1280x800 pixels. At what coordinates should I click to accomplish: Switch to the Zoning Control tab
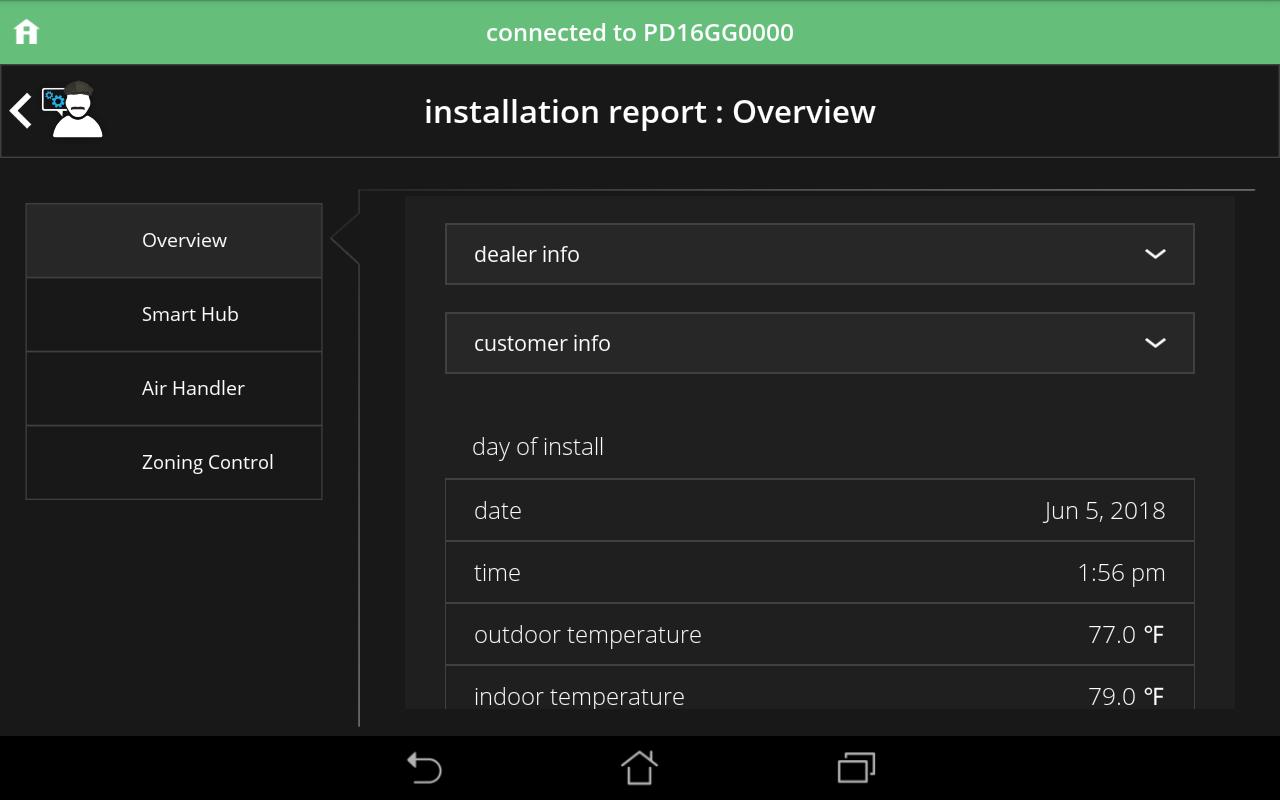tap(174, 462)
